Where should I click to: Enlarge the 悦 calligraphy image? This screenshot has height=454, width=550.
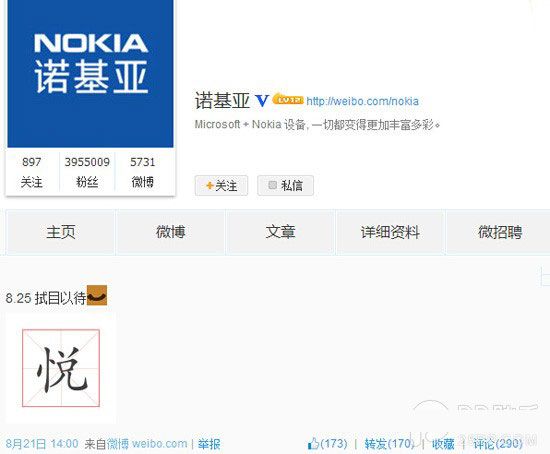pyautogui.click(x=61, y=368)
